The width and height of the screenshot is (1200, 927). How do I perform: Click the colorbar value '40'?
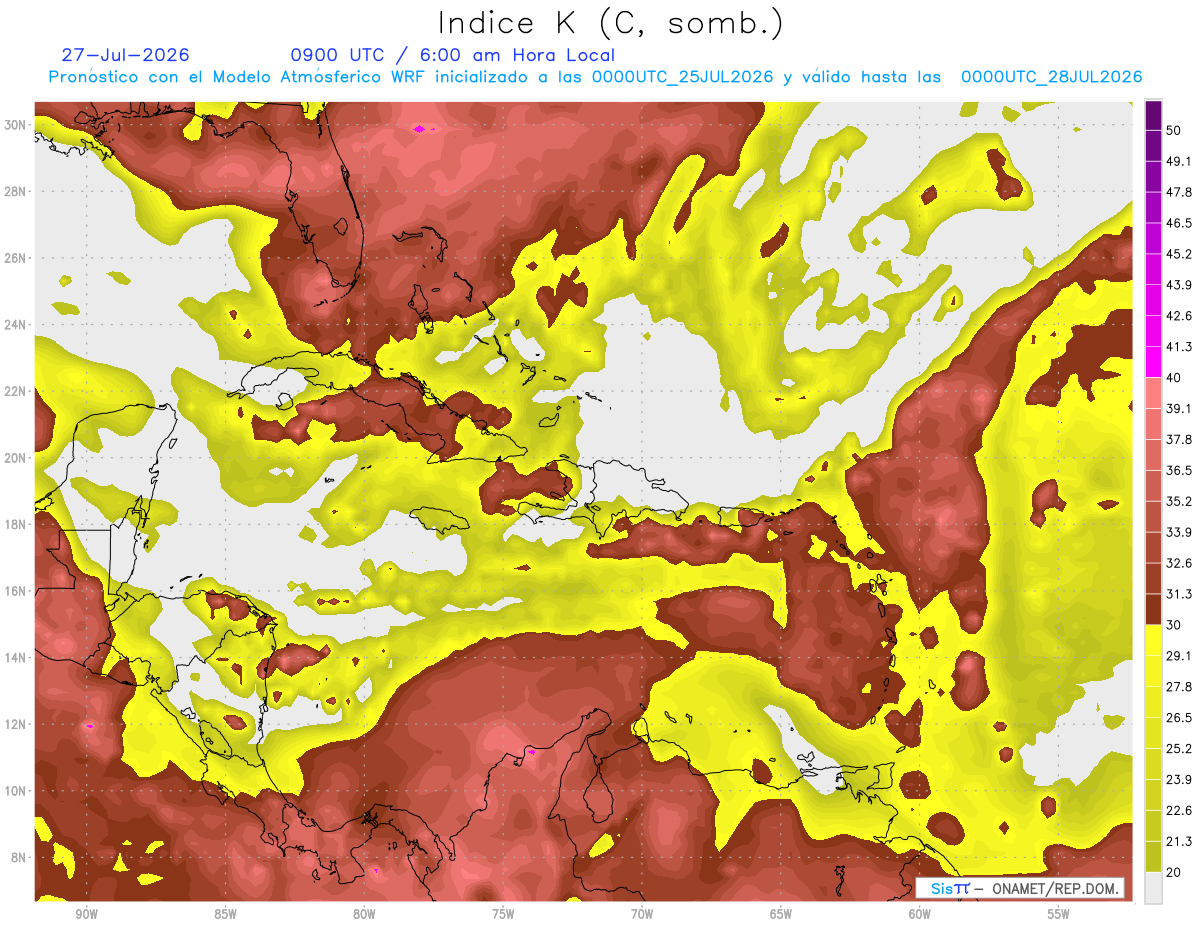[x=1174, y=377]
